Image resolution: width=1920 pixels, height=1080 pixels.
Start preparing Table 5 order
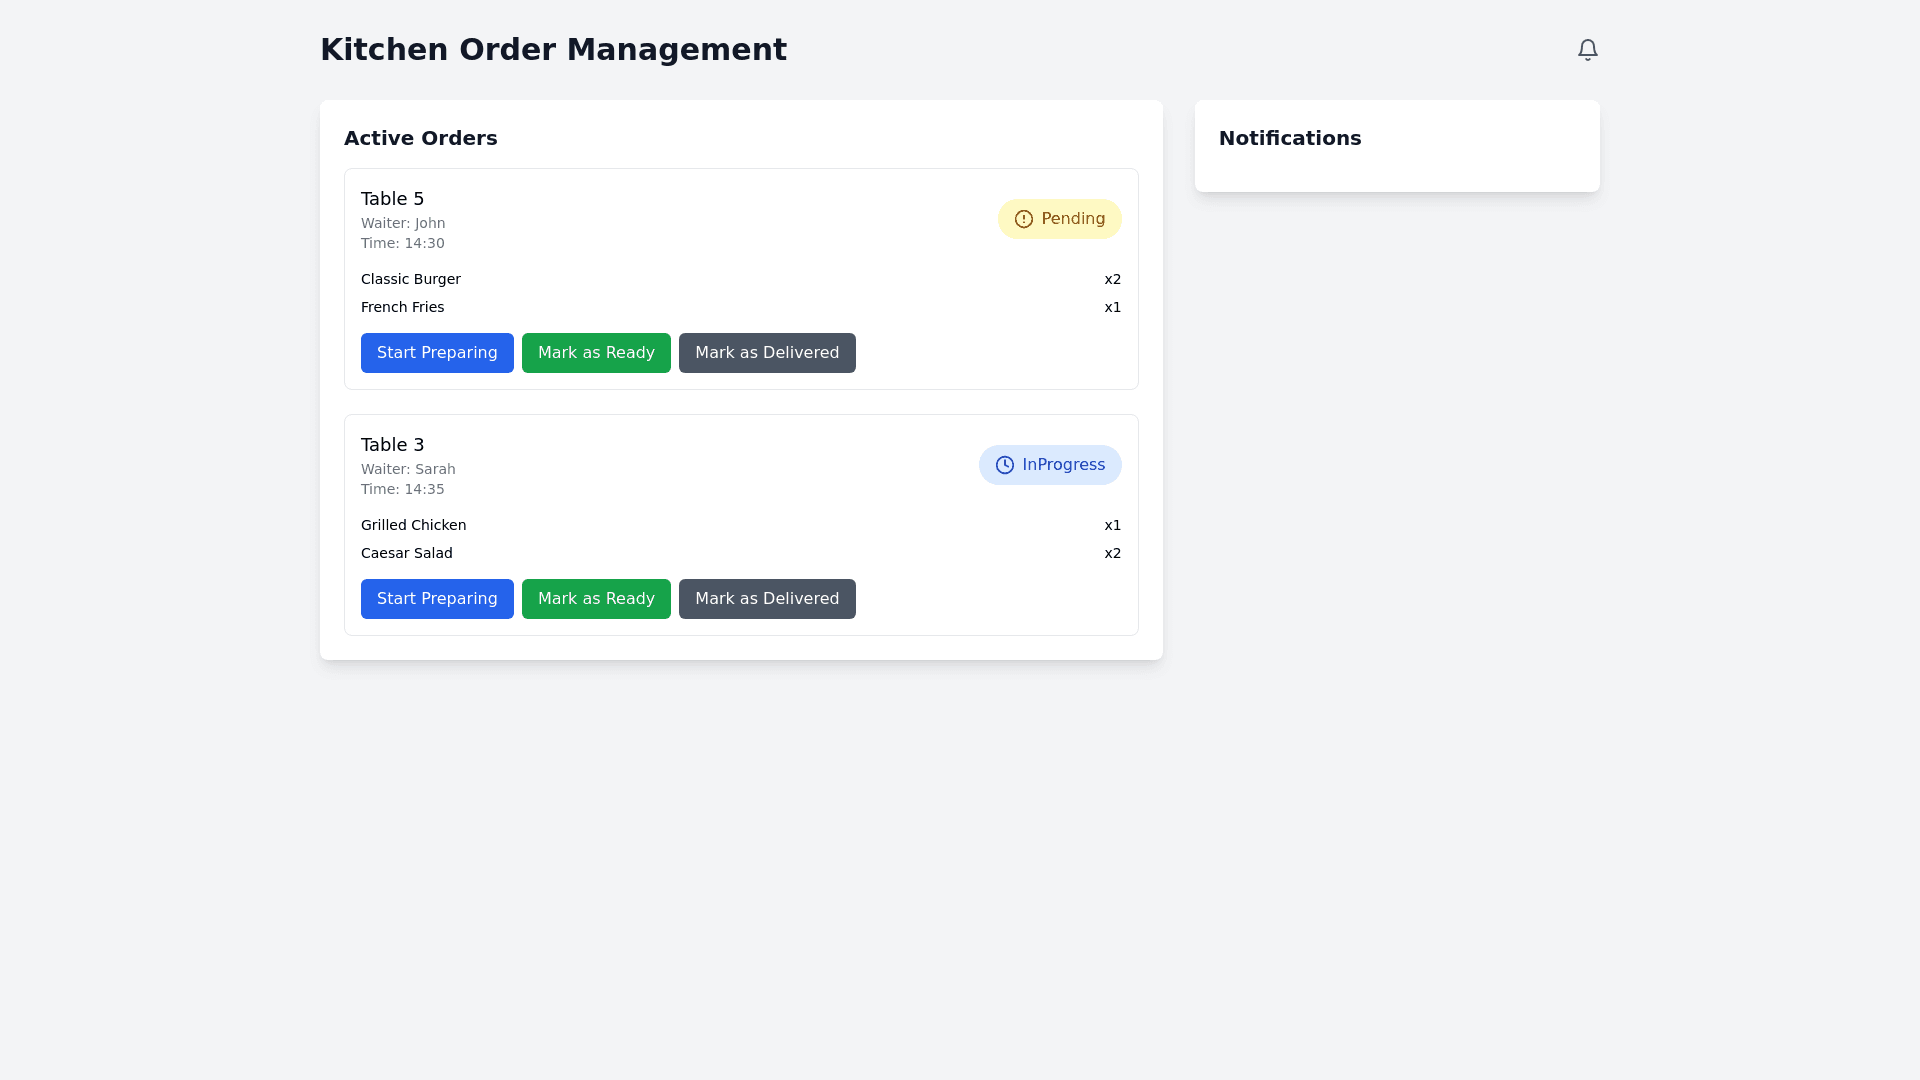437,353
